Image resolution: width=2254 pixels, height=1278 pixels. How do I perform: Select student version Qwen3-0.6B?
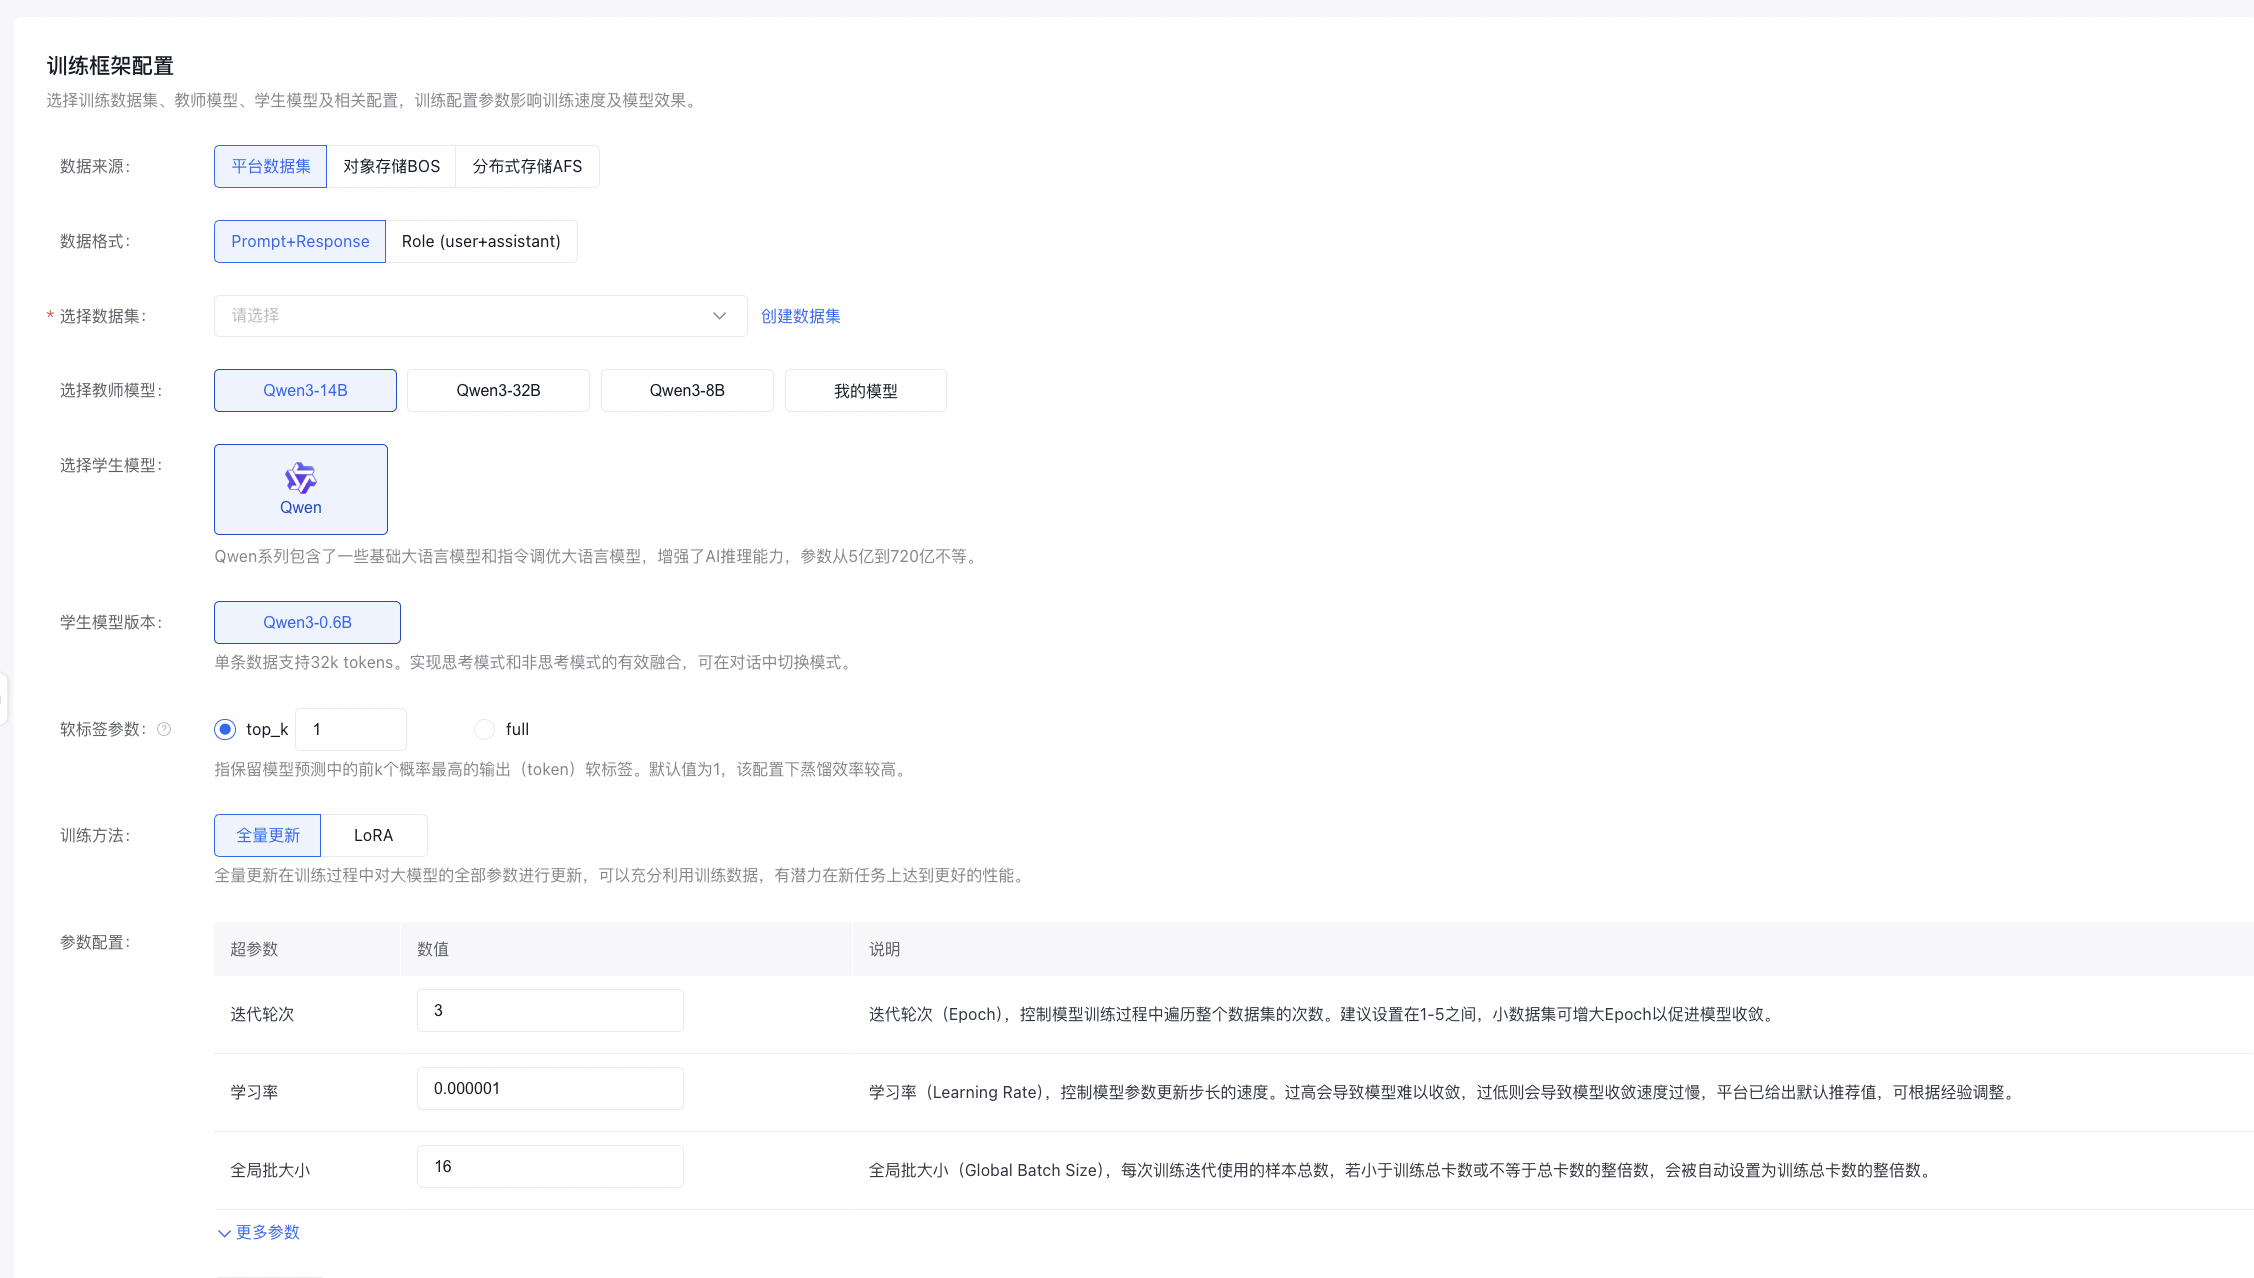click(307, 622)
